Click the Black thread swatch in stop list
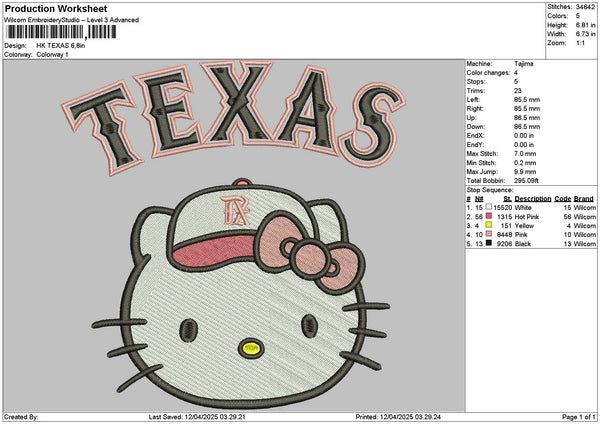This screenshot has width=600, height=424. tap(487, 243)
